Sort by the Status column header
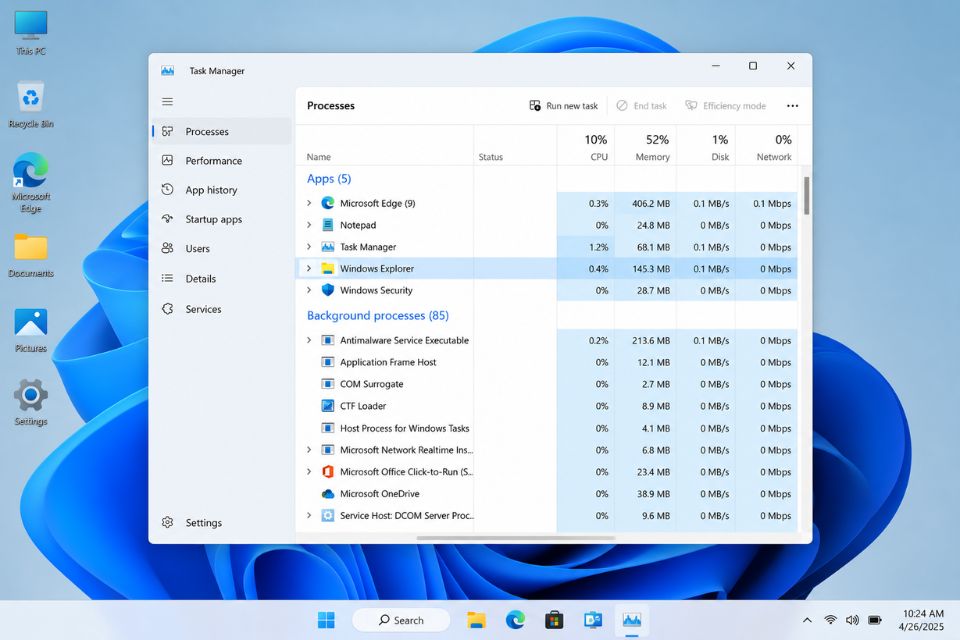Image resolution: width=960 pixels, height=640 pixels. click(515, 146)
